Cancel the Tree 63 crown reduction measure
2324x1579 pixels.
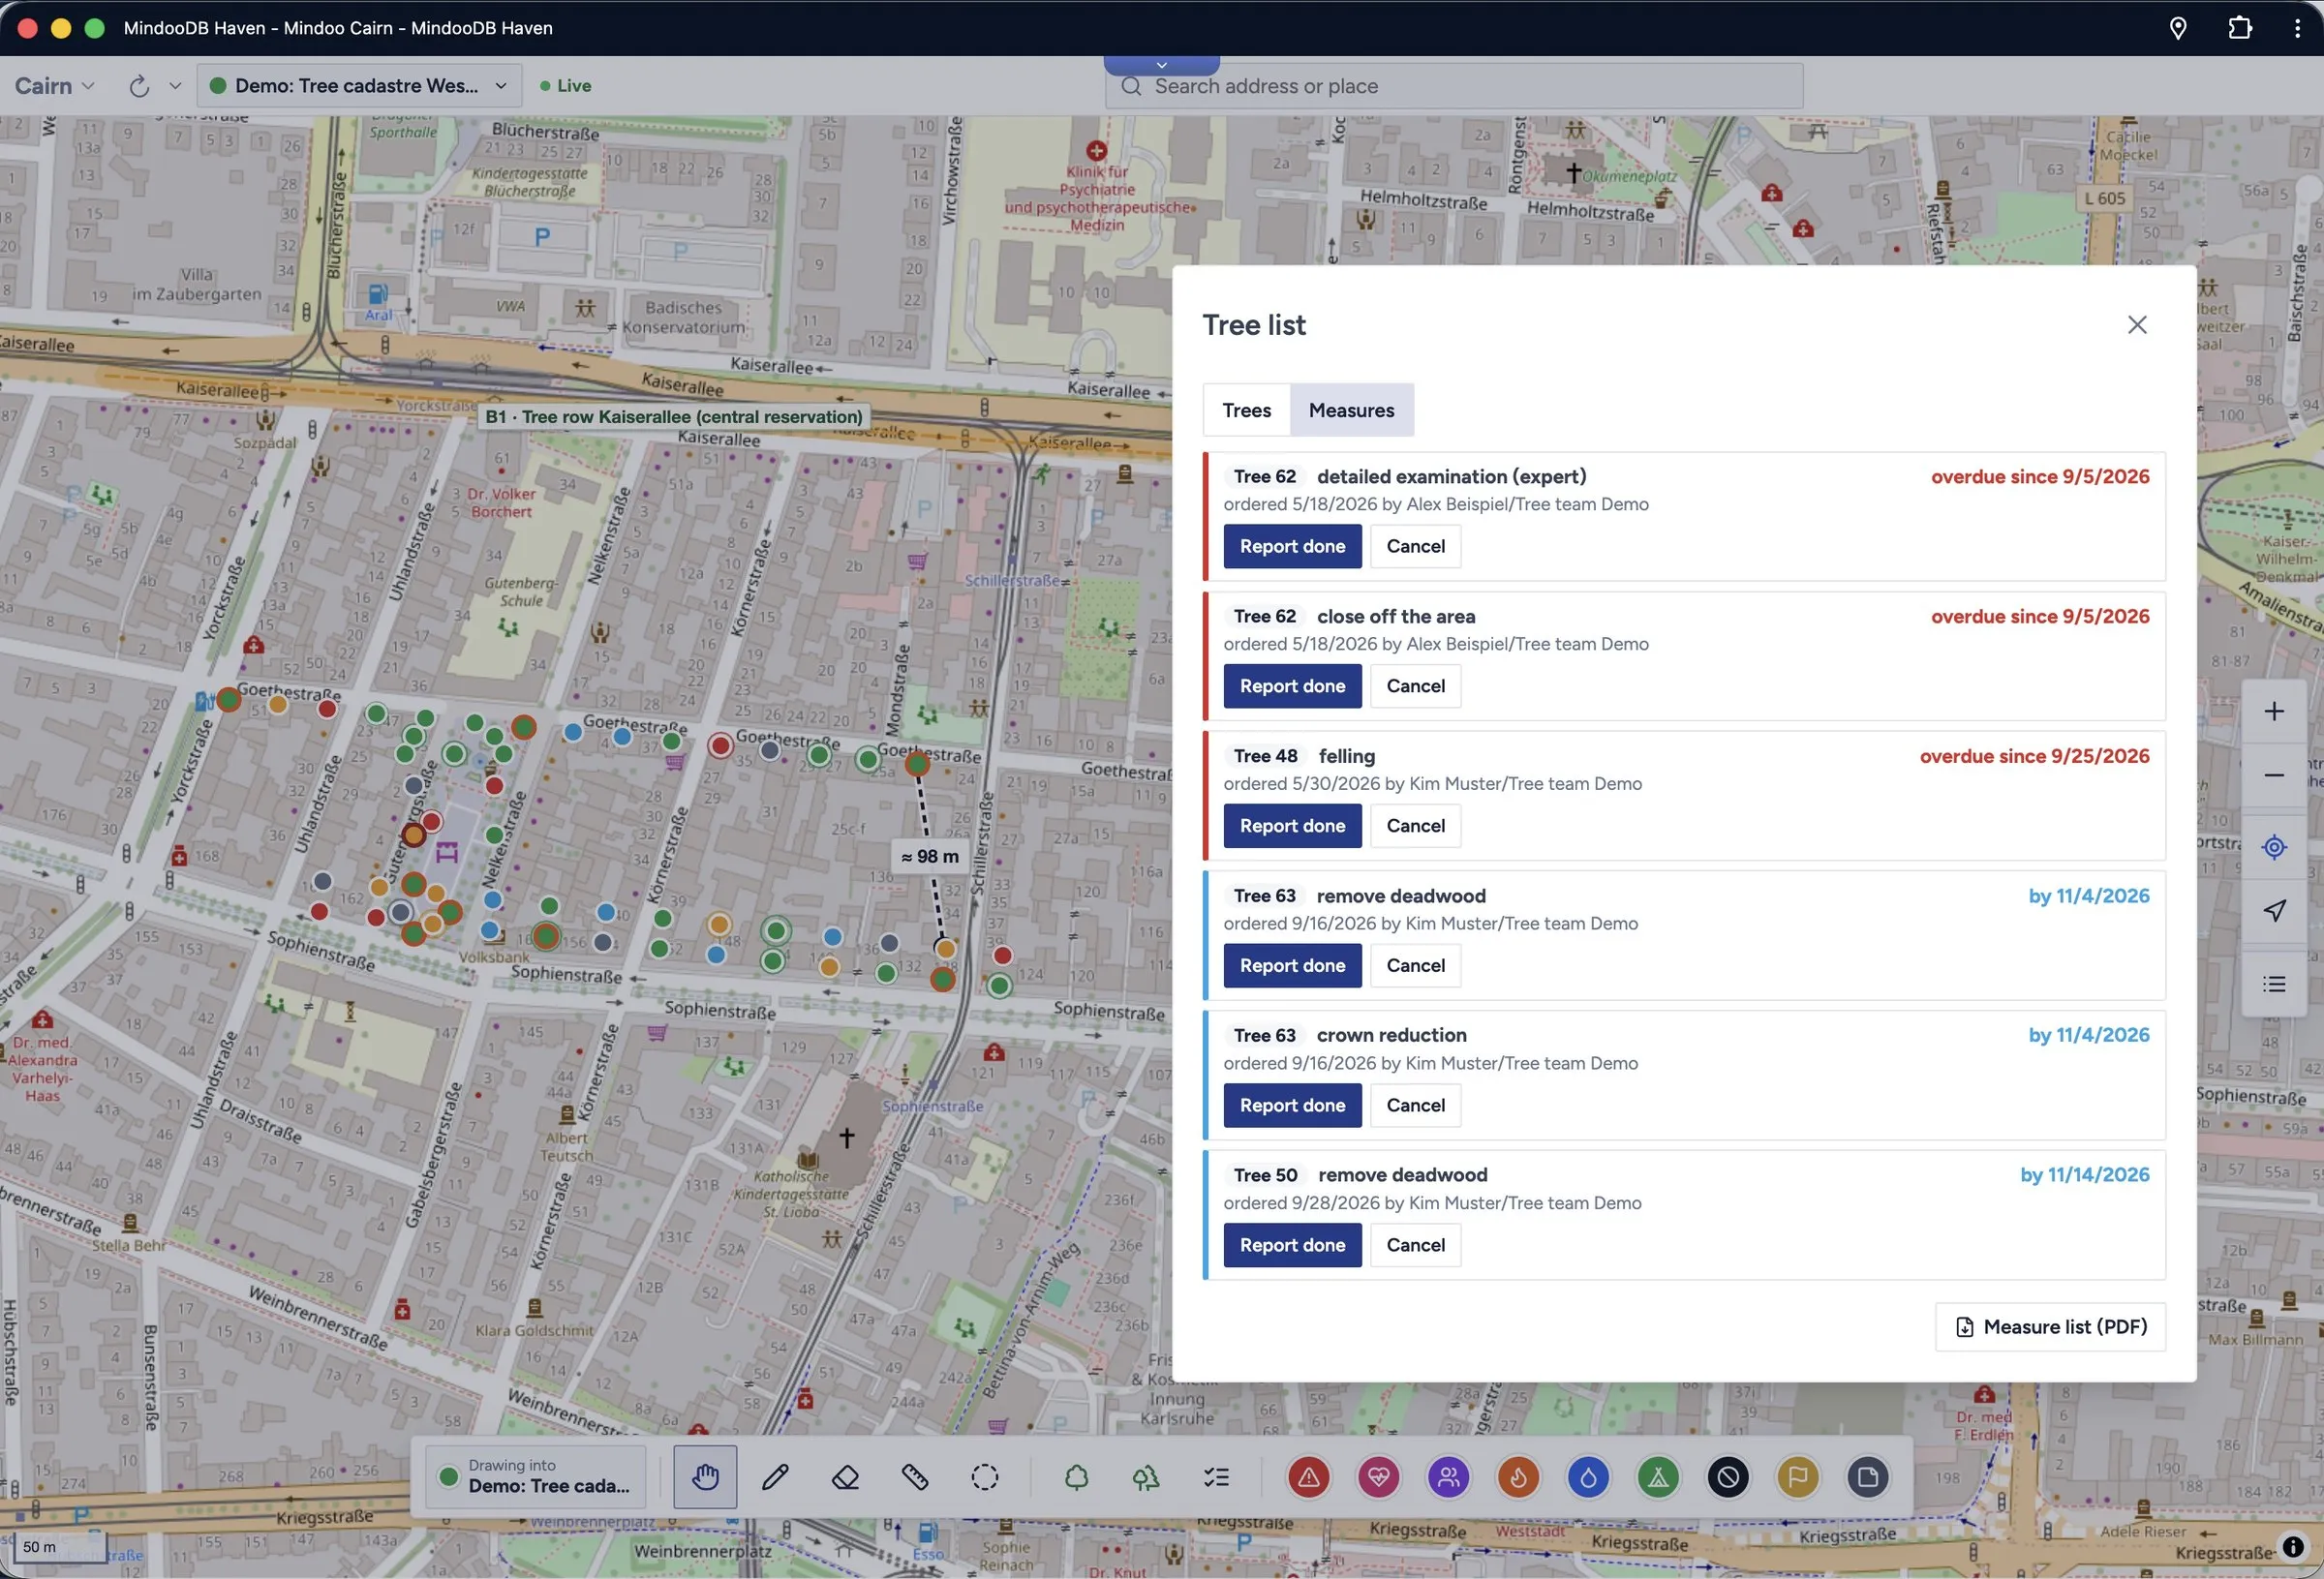click(1415, 1105)
